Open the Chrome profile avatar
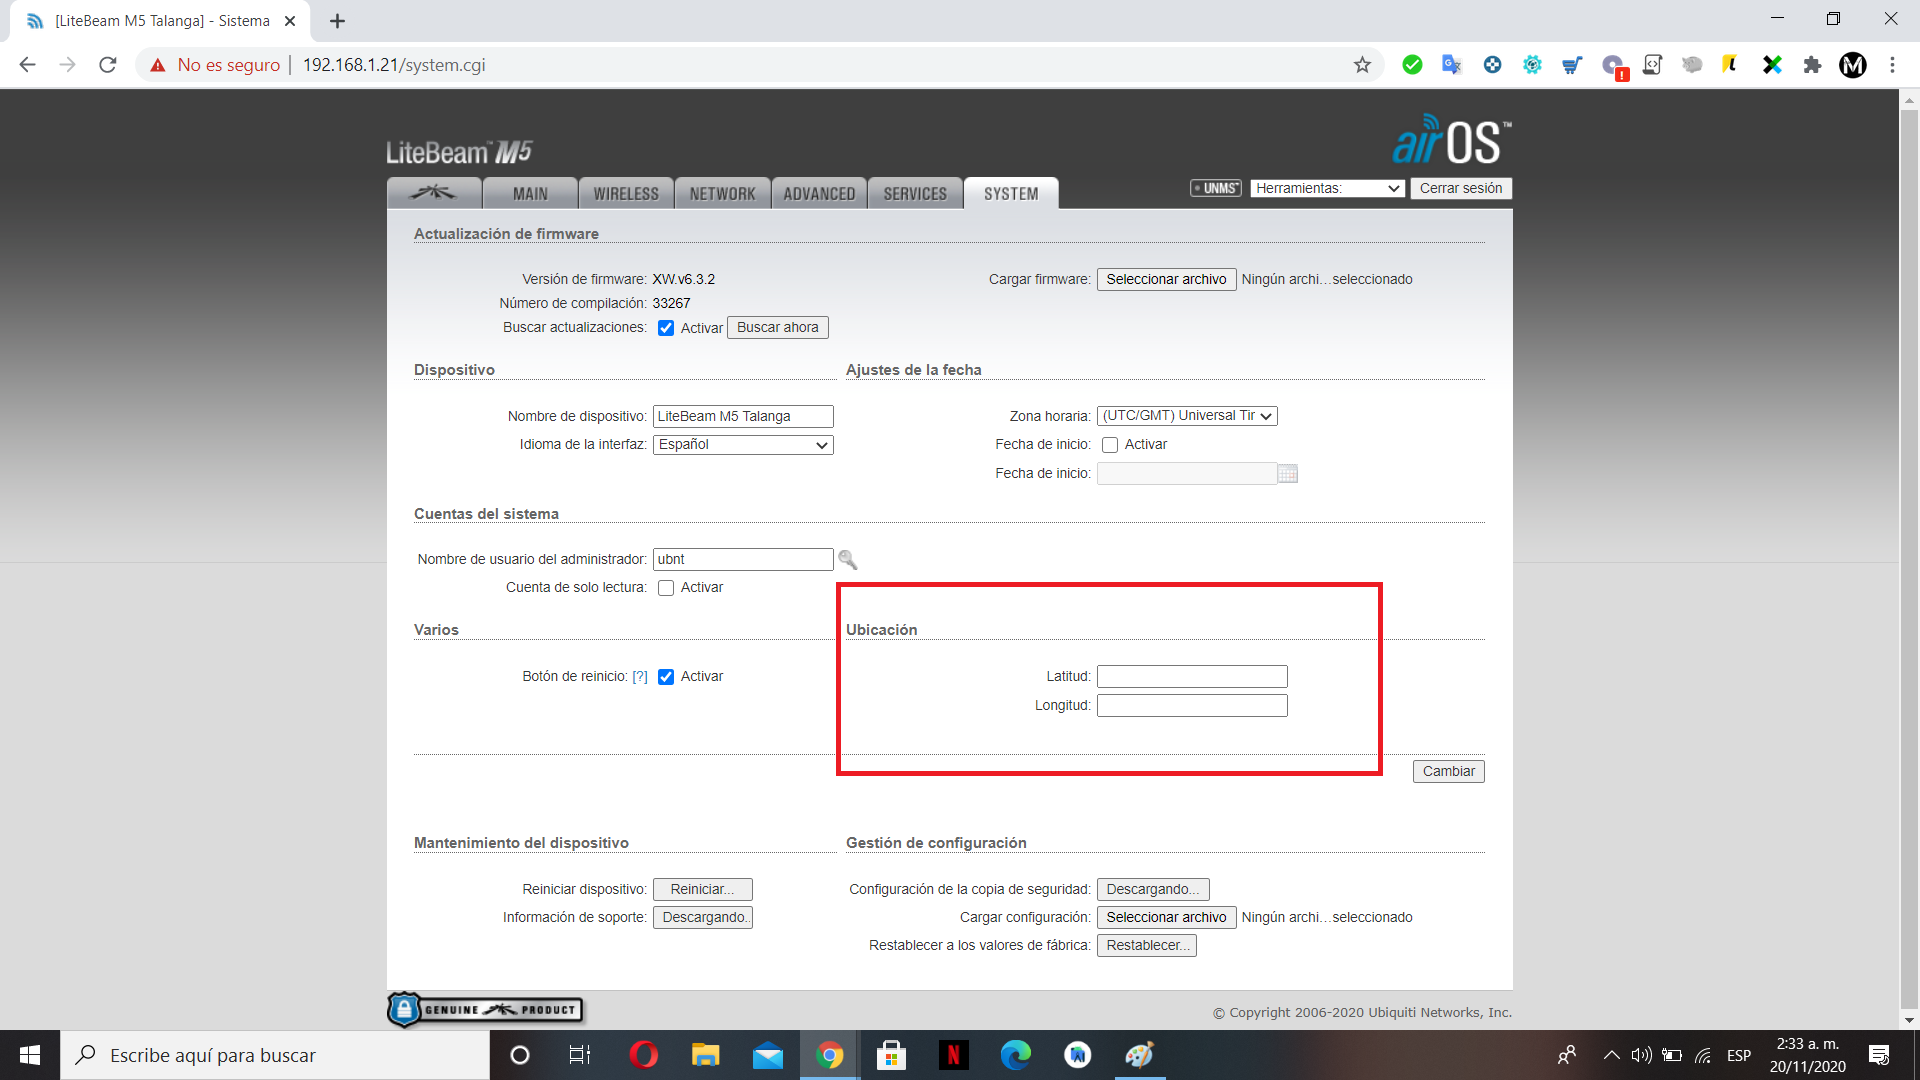The width and height of the screenshot is (1920, 1080). point(1853,65)
